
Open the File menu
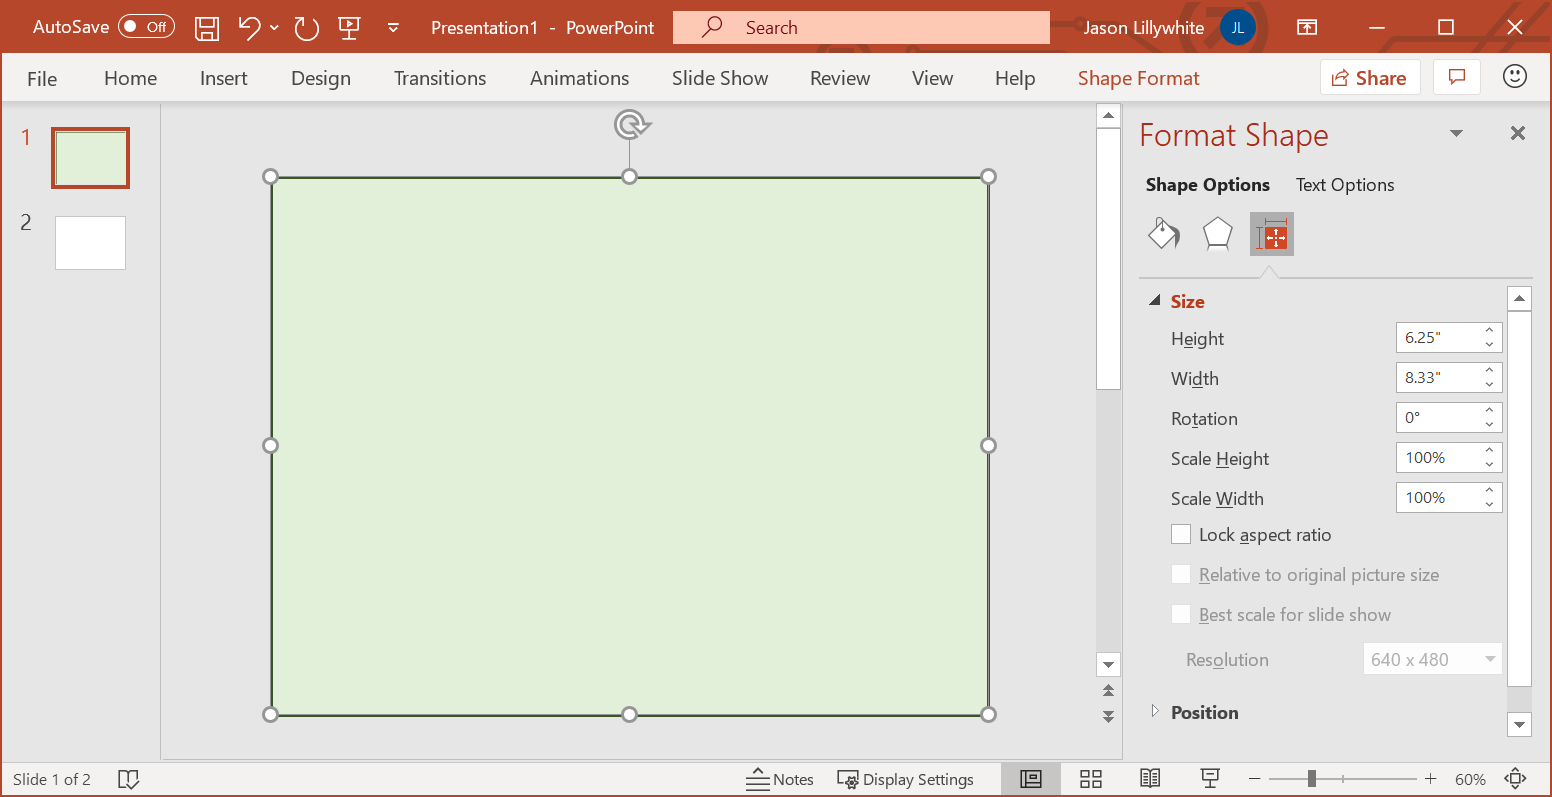42,78
